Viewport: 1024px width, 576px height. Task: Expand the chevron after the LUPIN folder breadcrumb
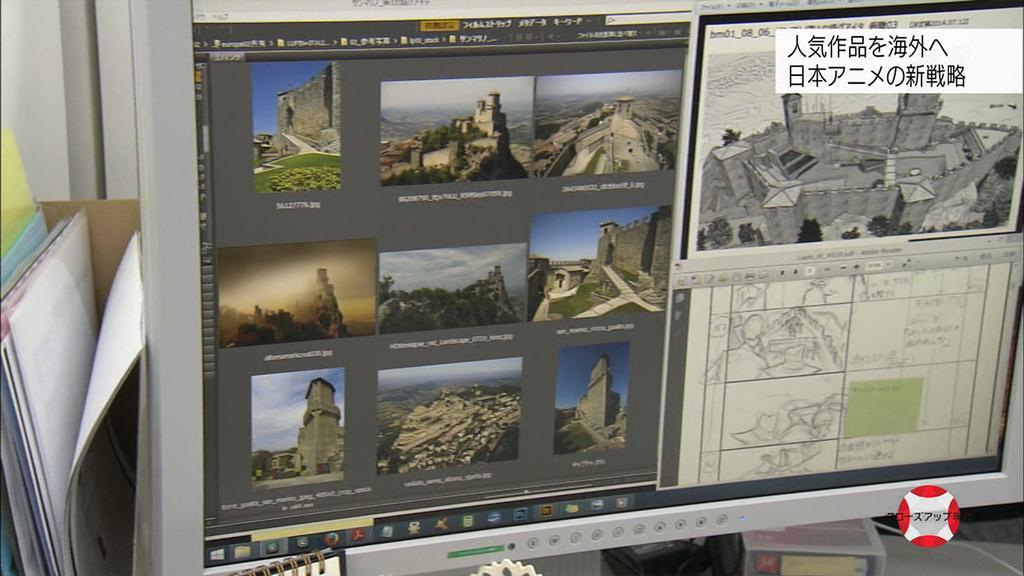click(335, 42)
